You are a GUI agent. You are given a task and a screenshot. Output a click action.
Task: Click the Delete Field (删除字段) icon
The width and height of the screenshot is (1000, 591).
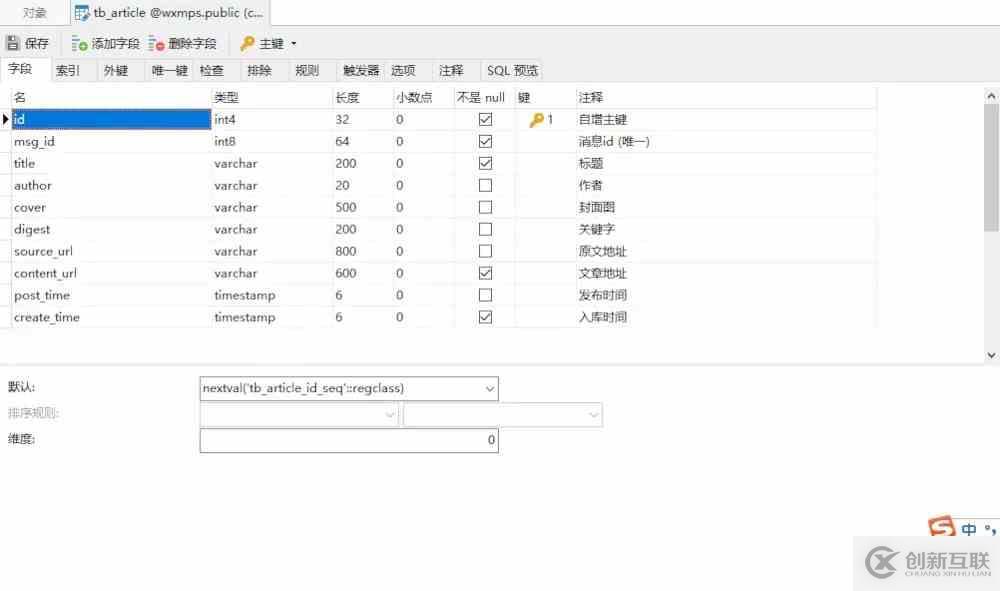click(x=157, y=43)
